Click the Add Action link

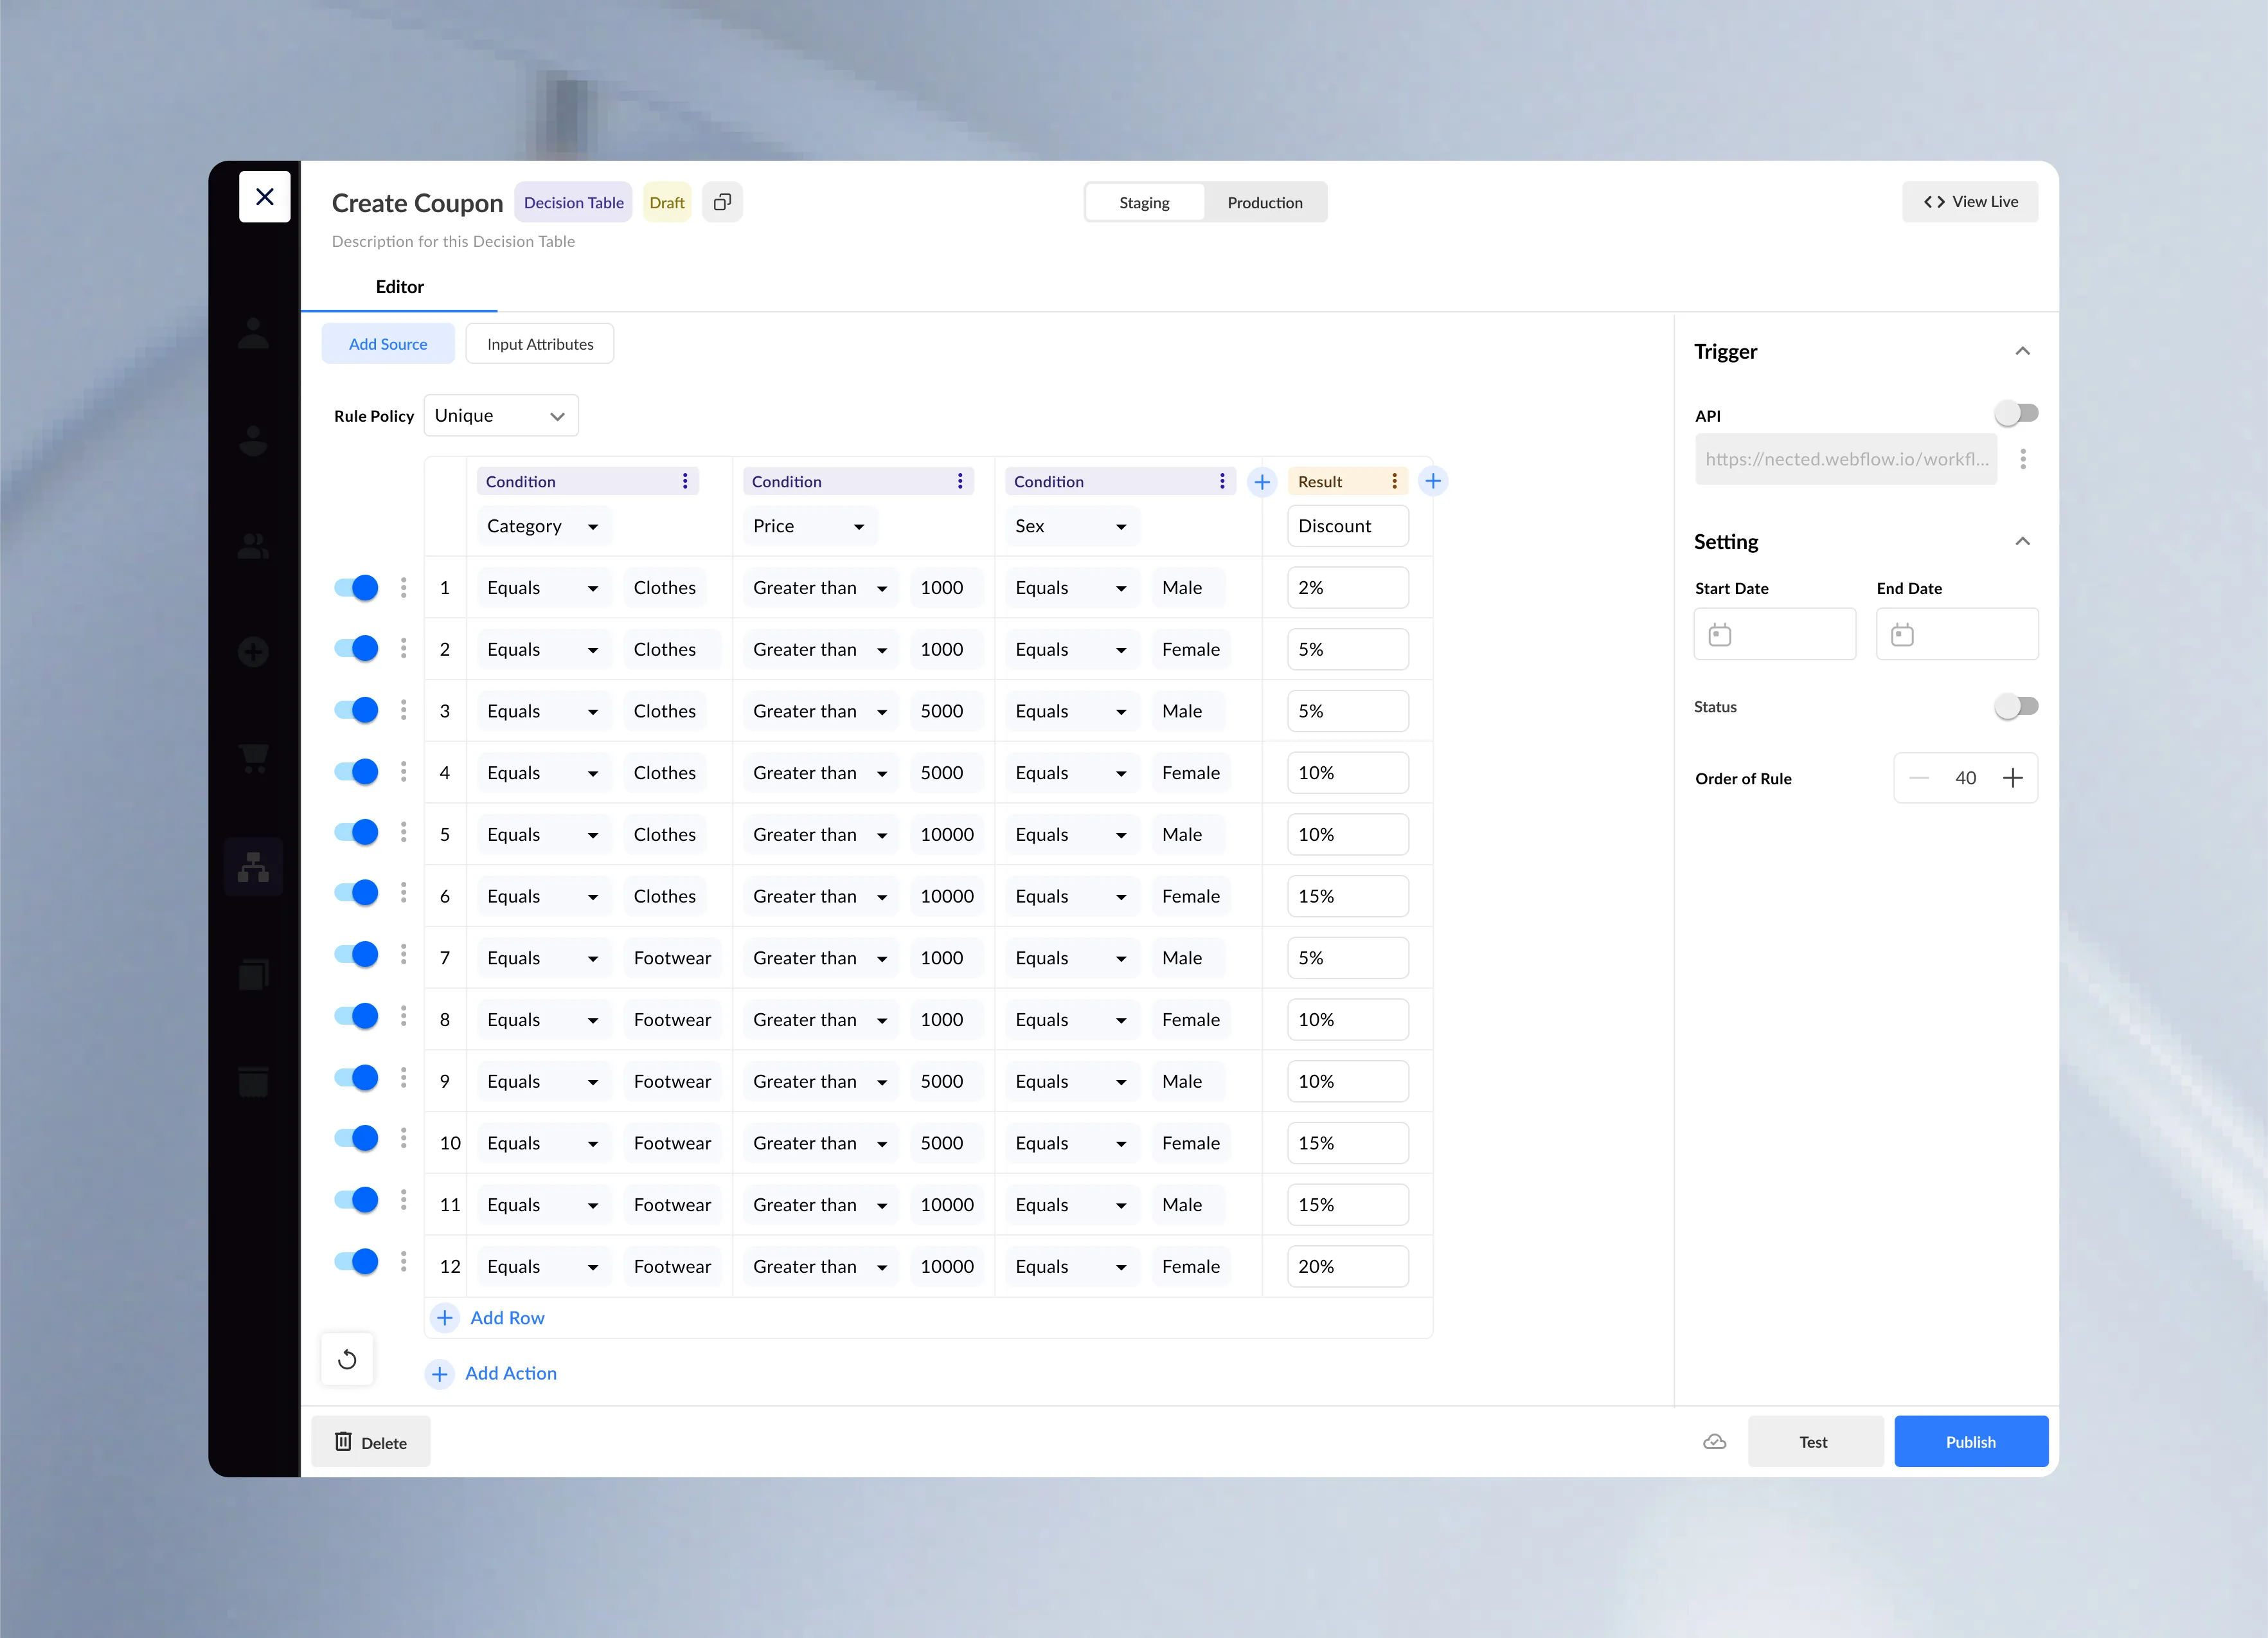point(491,1373)
